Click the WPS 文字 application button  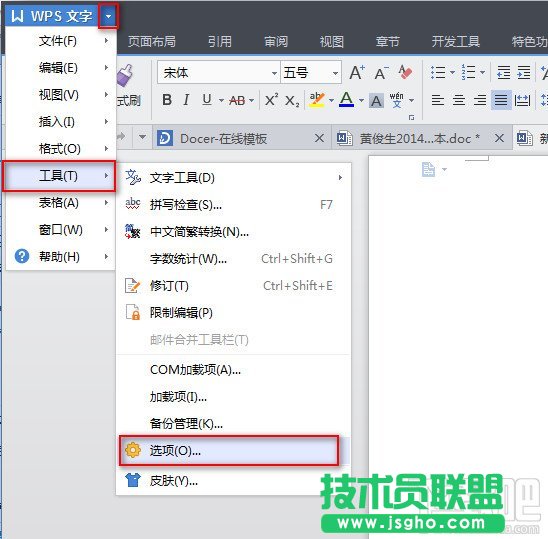pyautogui.click(x=52, y=16)
